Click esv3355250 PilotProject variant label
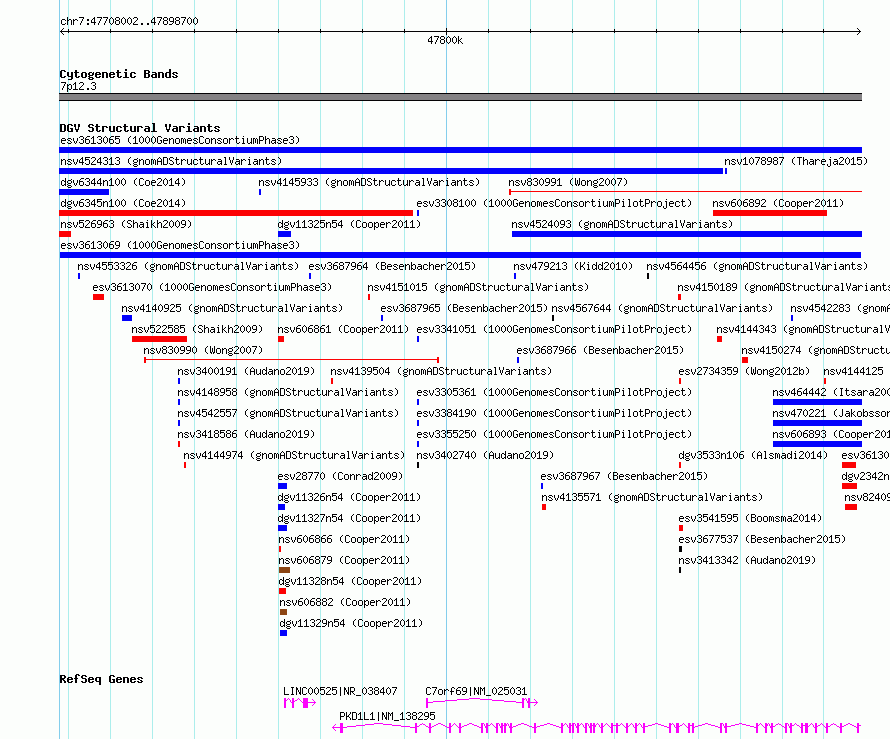This screenshot has width=890, height=739. coord(554,434)
